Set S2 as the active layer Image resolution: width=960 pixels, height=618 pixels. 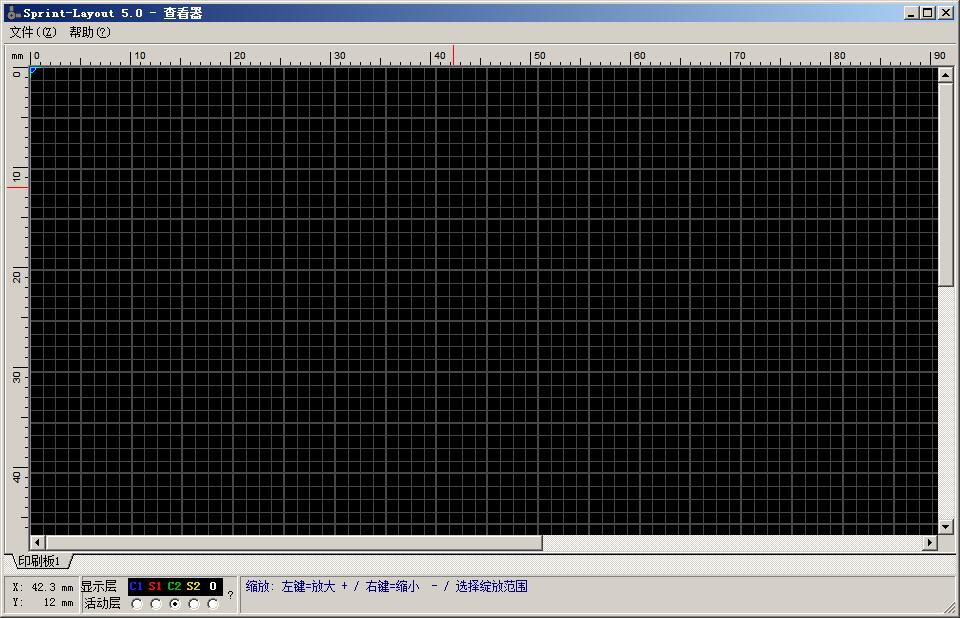click(194, 605)
